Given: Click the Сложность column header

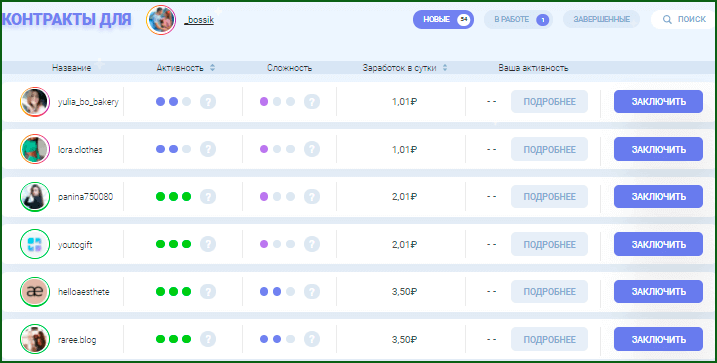Looking at the screenshot, I should [x=289, y=68].
